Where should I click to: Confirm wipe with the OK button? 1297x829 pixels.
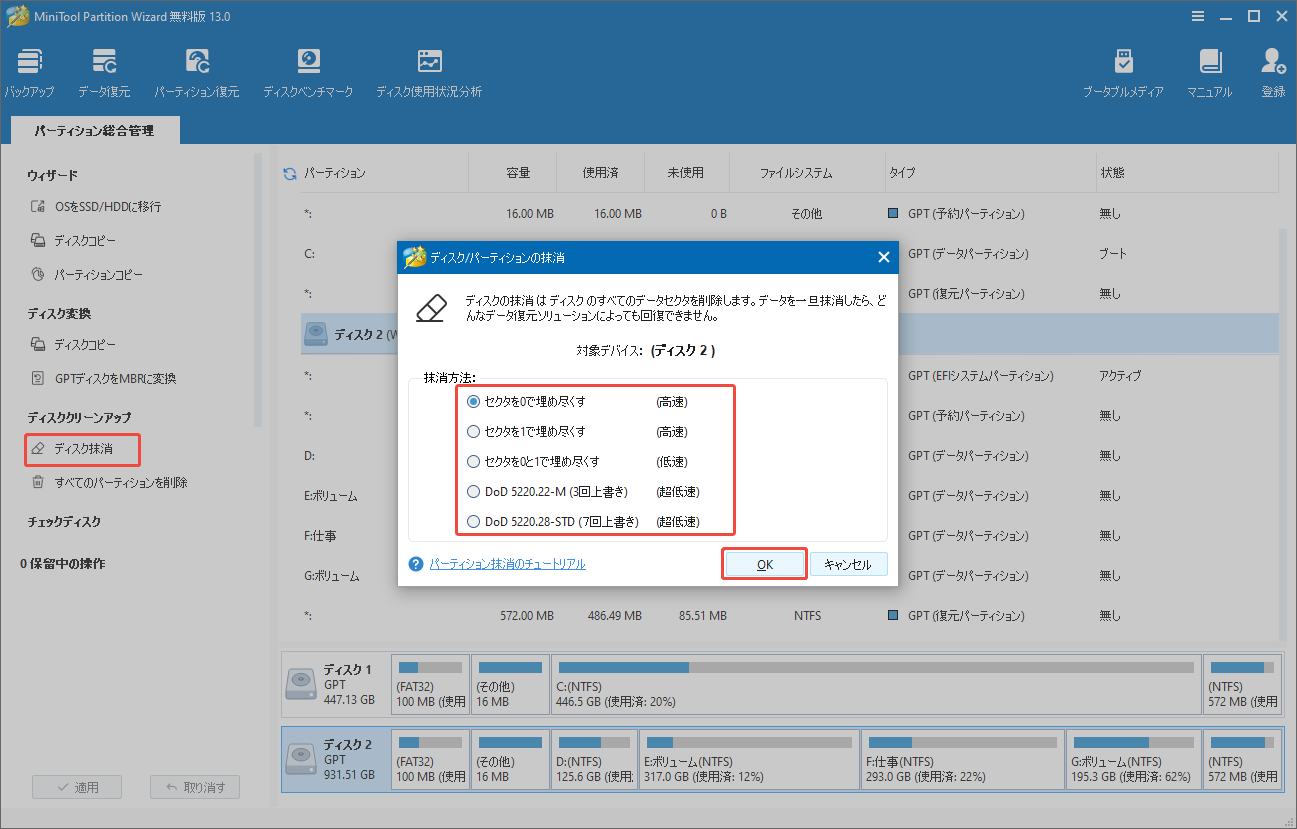coord(764,564)
